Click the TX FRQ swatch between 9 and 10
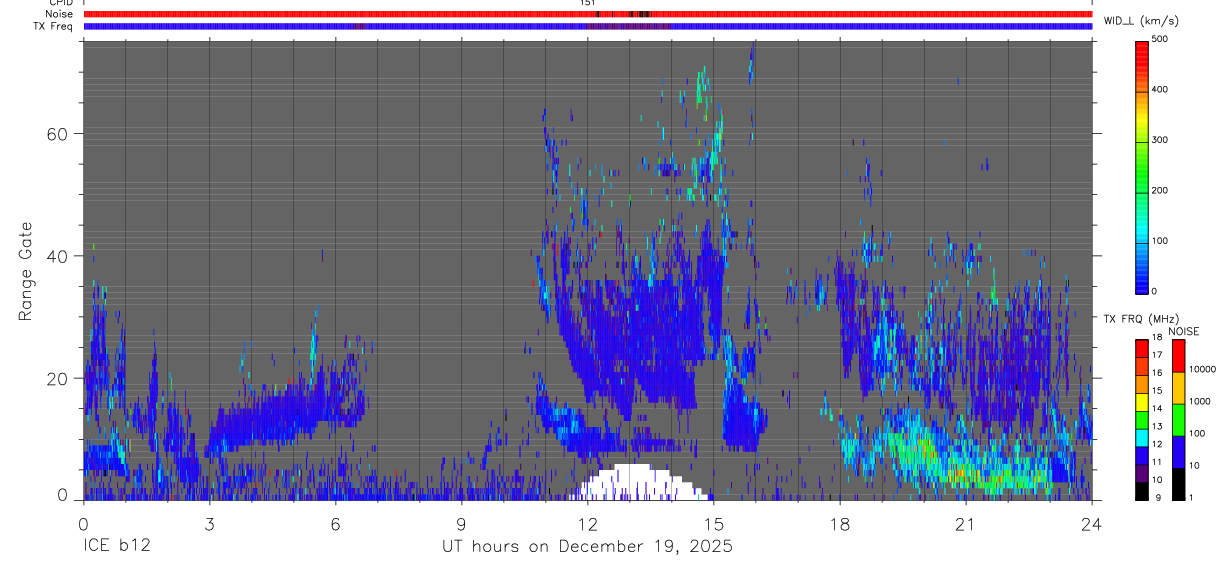This screenshot has height=567, width=1228. (x=1142, y=489)
